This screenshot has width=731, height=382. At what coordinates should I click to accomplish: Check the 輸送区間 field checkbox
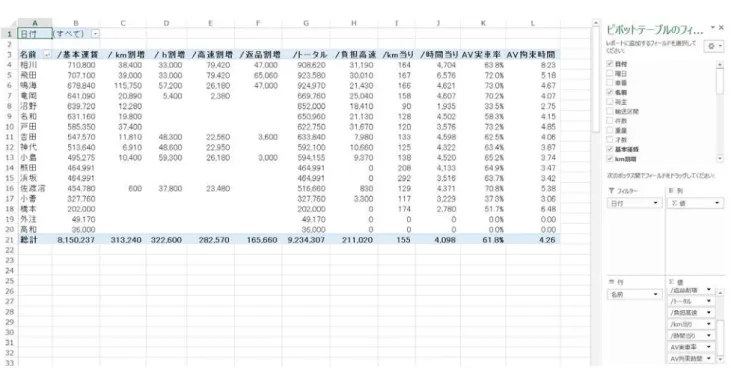[x=609, y=111]
